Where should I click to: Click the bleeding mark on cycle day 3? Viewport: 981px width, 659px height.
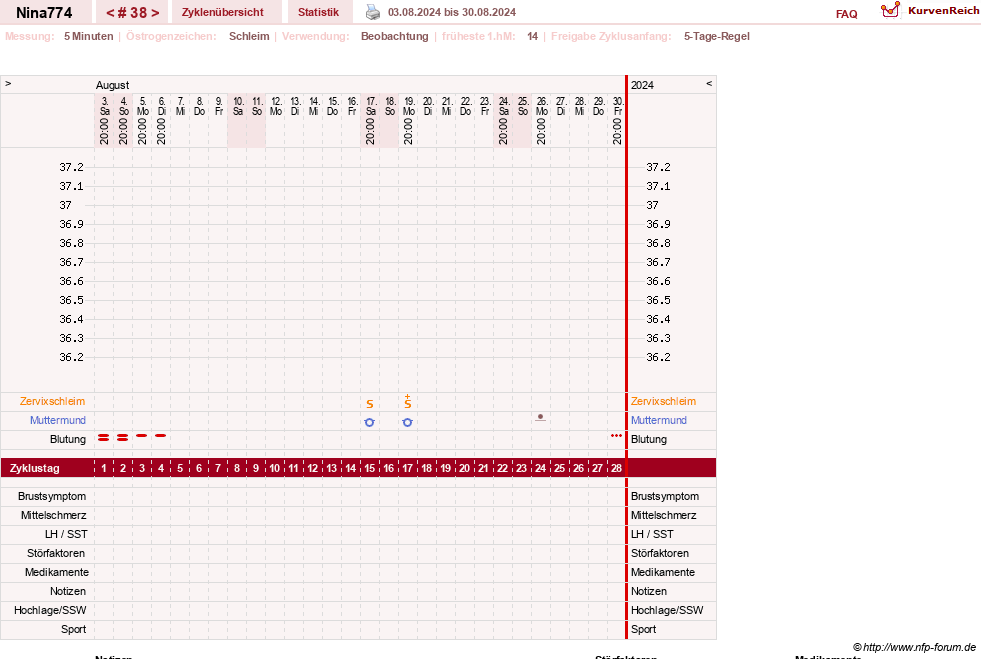tap(142, 435)
